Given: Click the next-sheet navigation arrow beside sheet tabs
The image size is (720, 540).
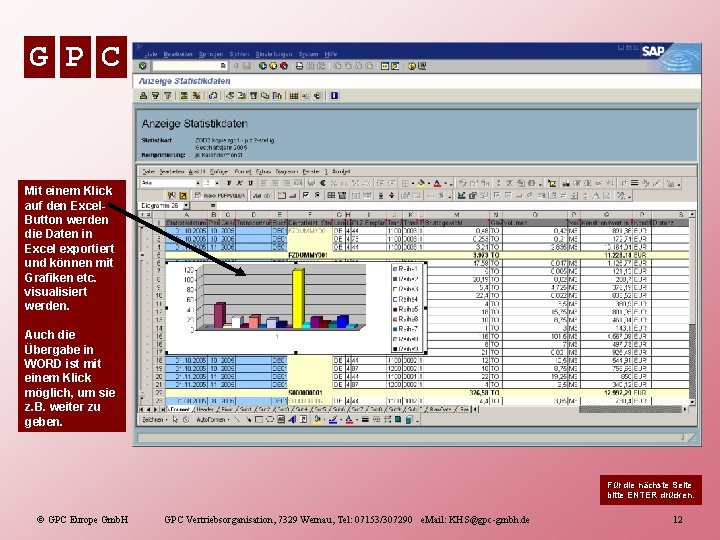Looking at the screenshot, I should coord(156,409).
